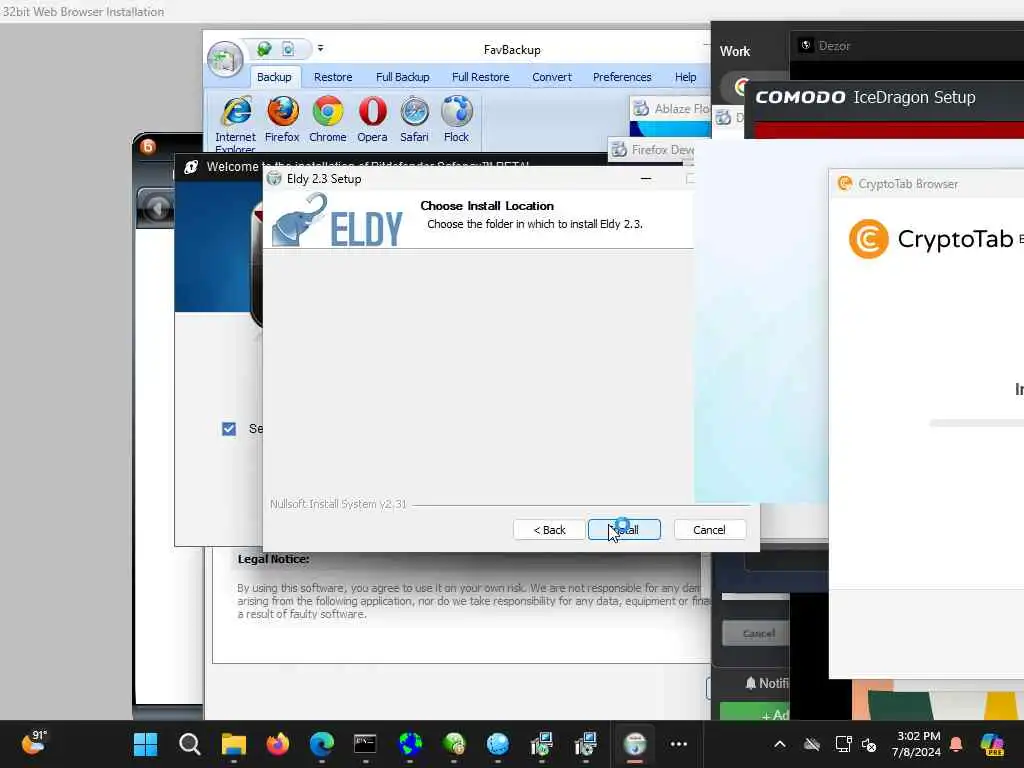Open File Explorer from the taskbar
The width and height of the screenshot is (1024, 768).
tap(234, 744)
